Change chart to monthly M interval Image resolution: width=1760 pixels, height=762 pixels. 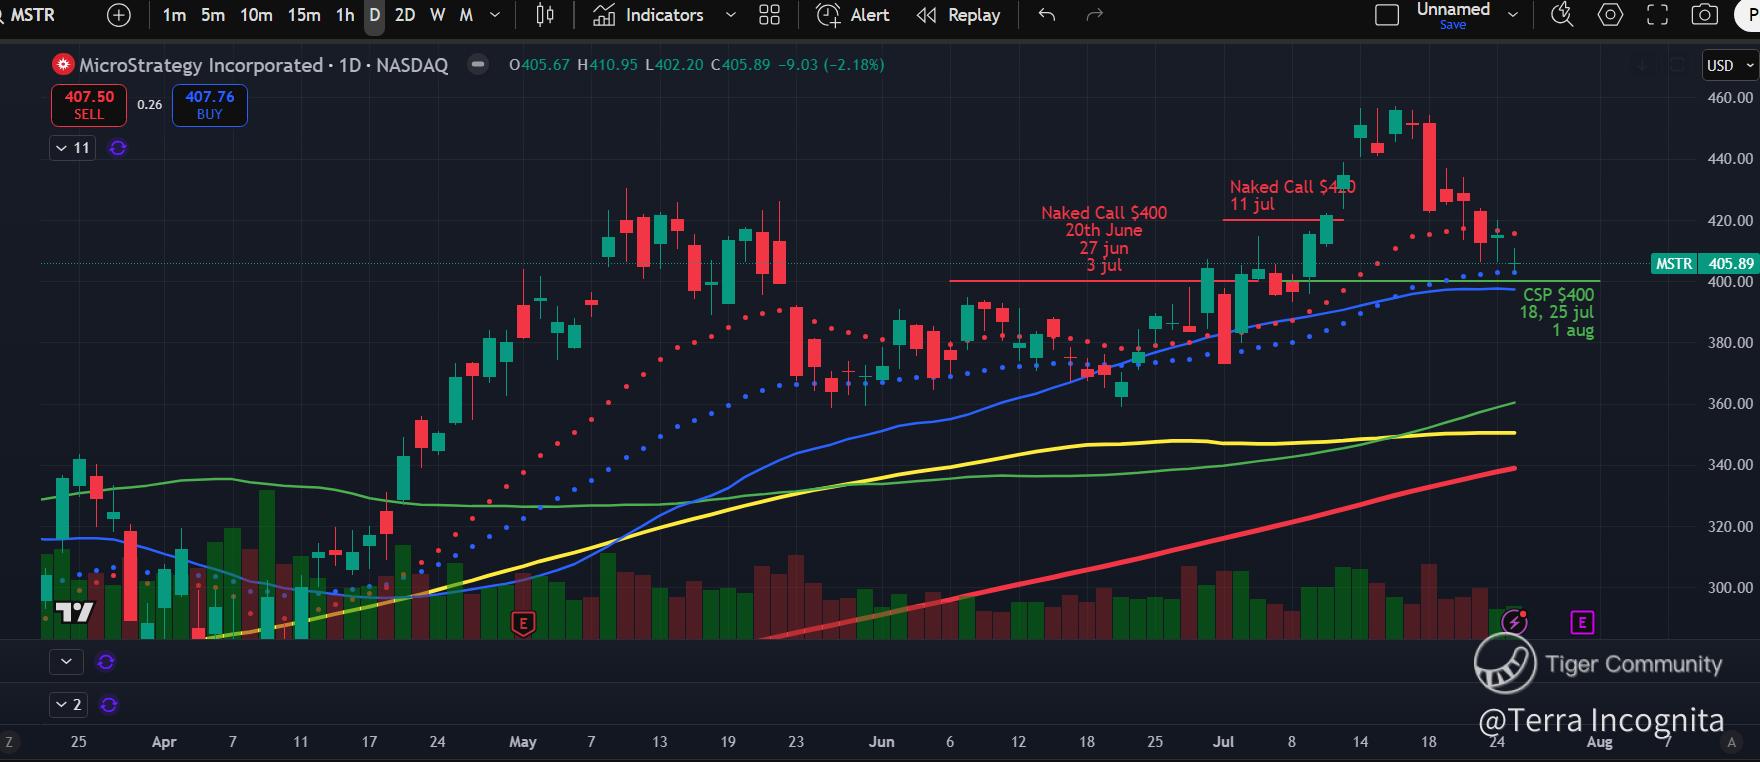click(x=466, y=15)
